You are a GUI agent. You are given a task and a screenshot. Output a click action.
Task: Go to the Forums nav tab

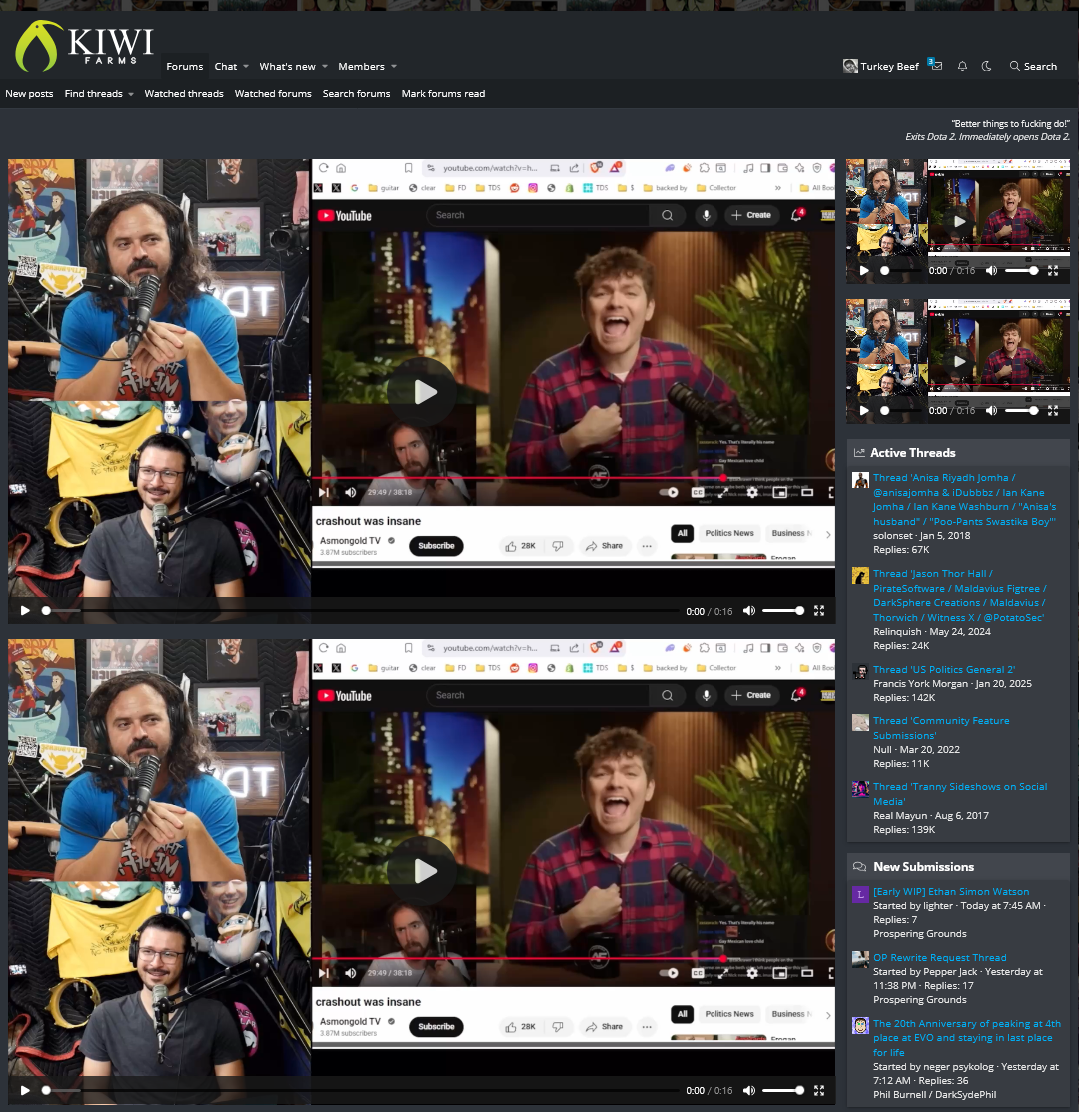[x=184, y=67]
